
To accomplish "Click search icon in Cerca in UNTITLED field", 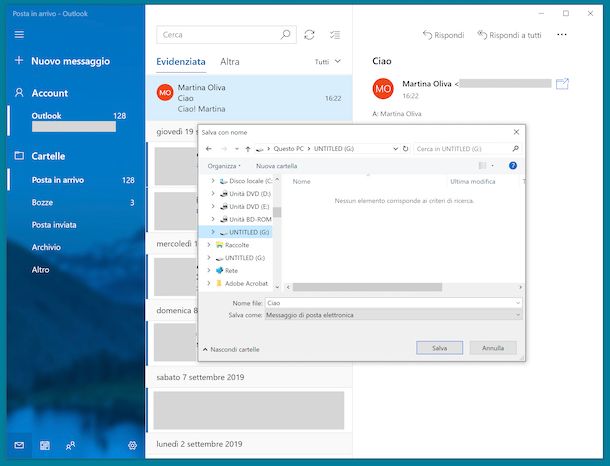I will pos(515,149).
